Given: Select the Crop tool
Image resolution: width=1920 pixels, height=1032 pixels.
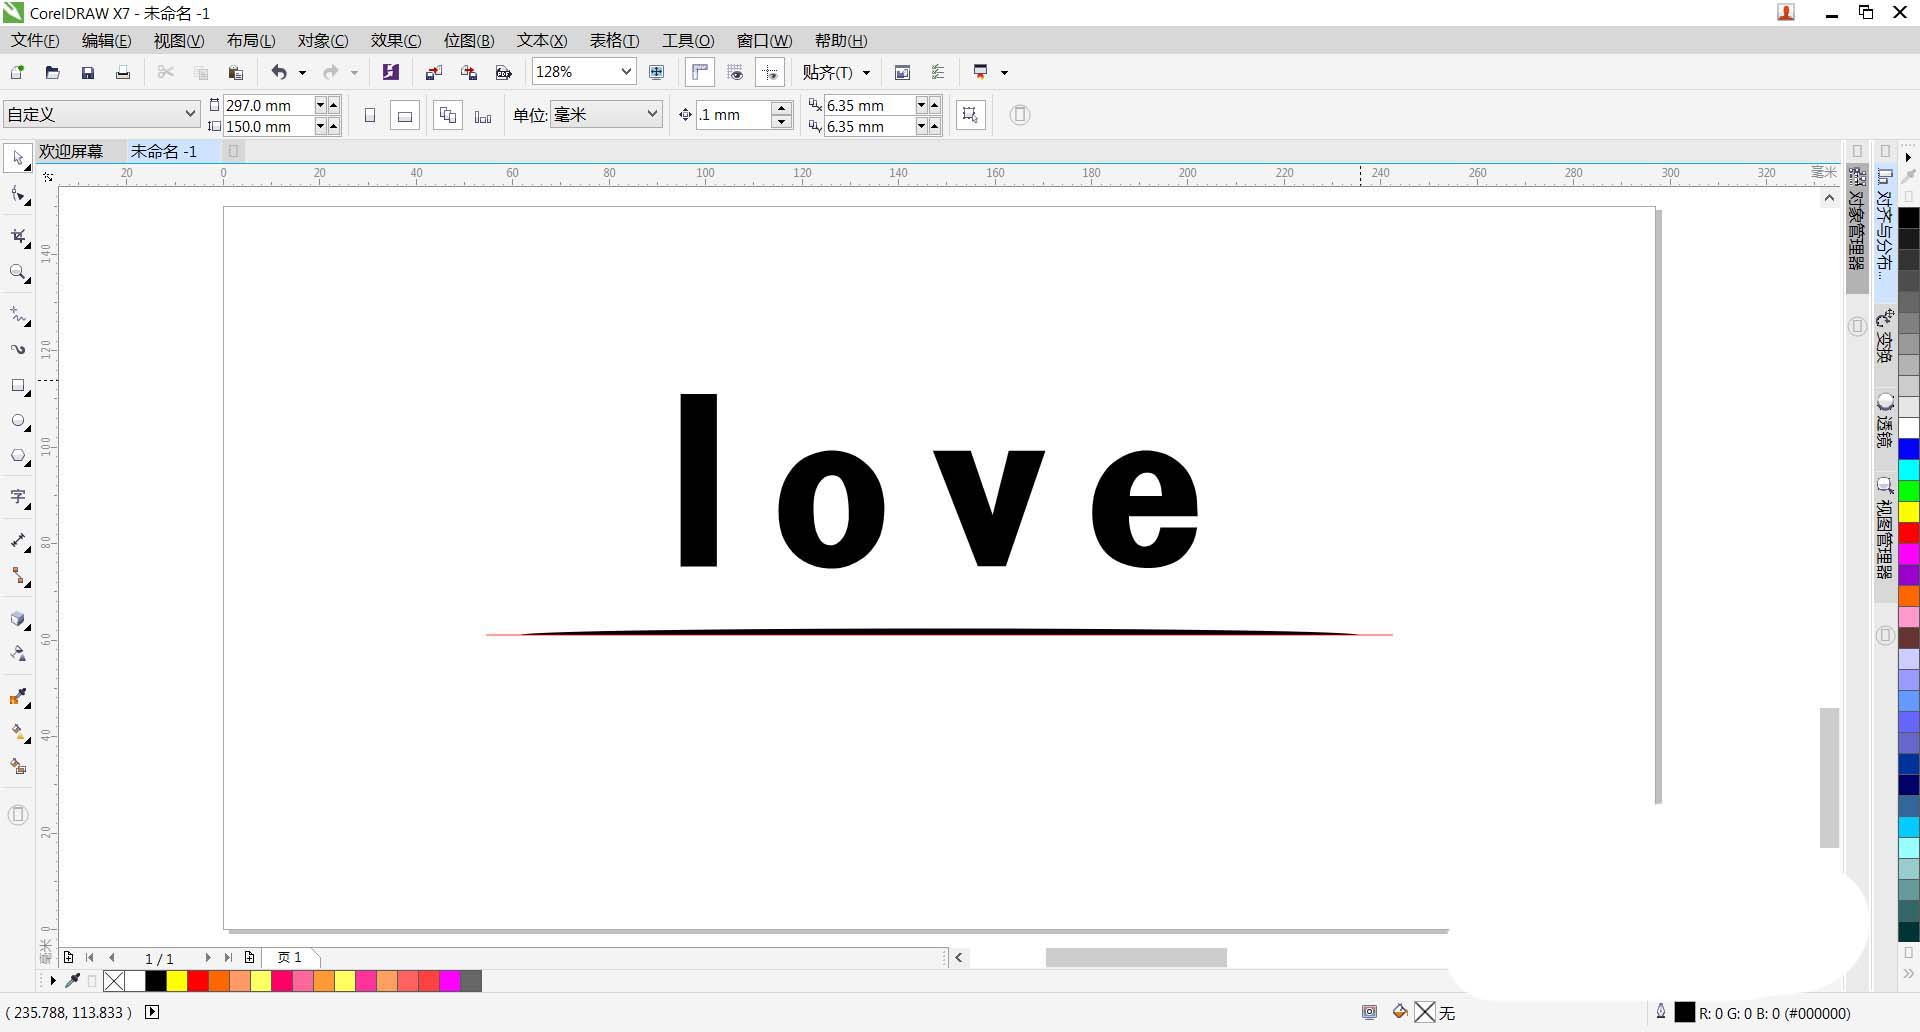Looking at the screenshot, I should (18, 236).
